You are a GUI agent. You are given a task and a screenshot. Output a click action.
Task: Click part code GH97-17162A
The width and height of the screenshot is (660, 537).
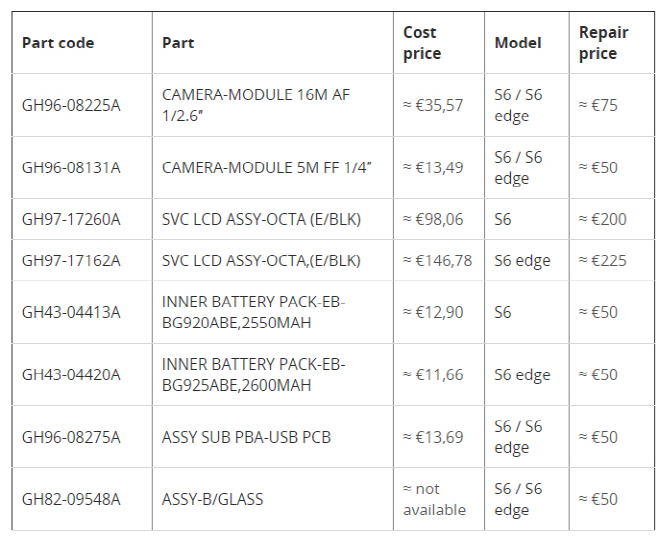(x=71, y=261)
